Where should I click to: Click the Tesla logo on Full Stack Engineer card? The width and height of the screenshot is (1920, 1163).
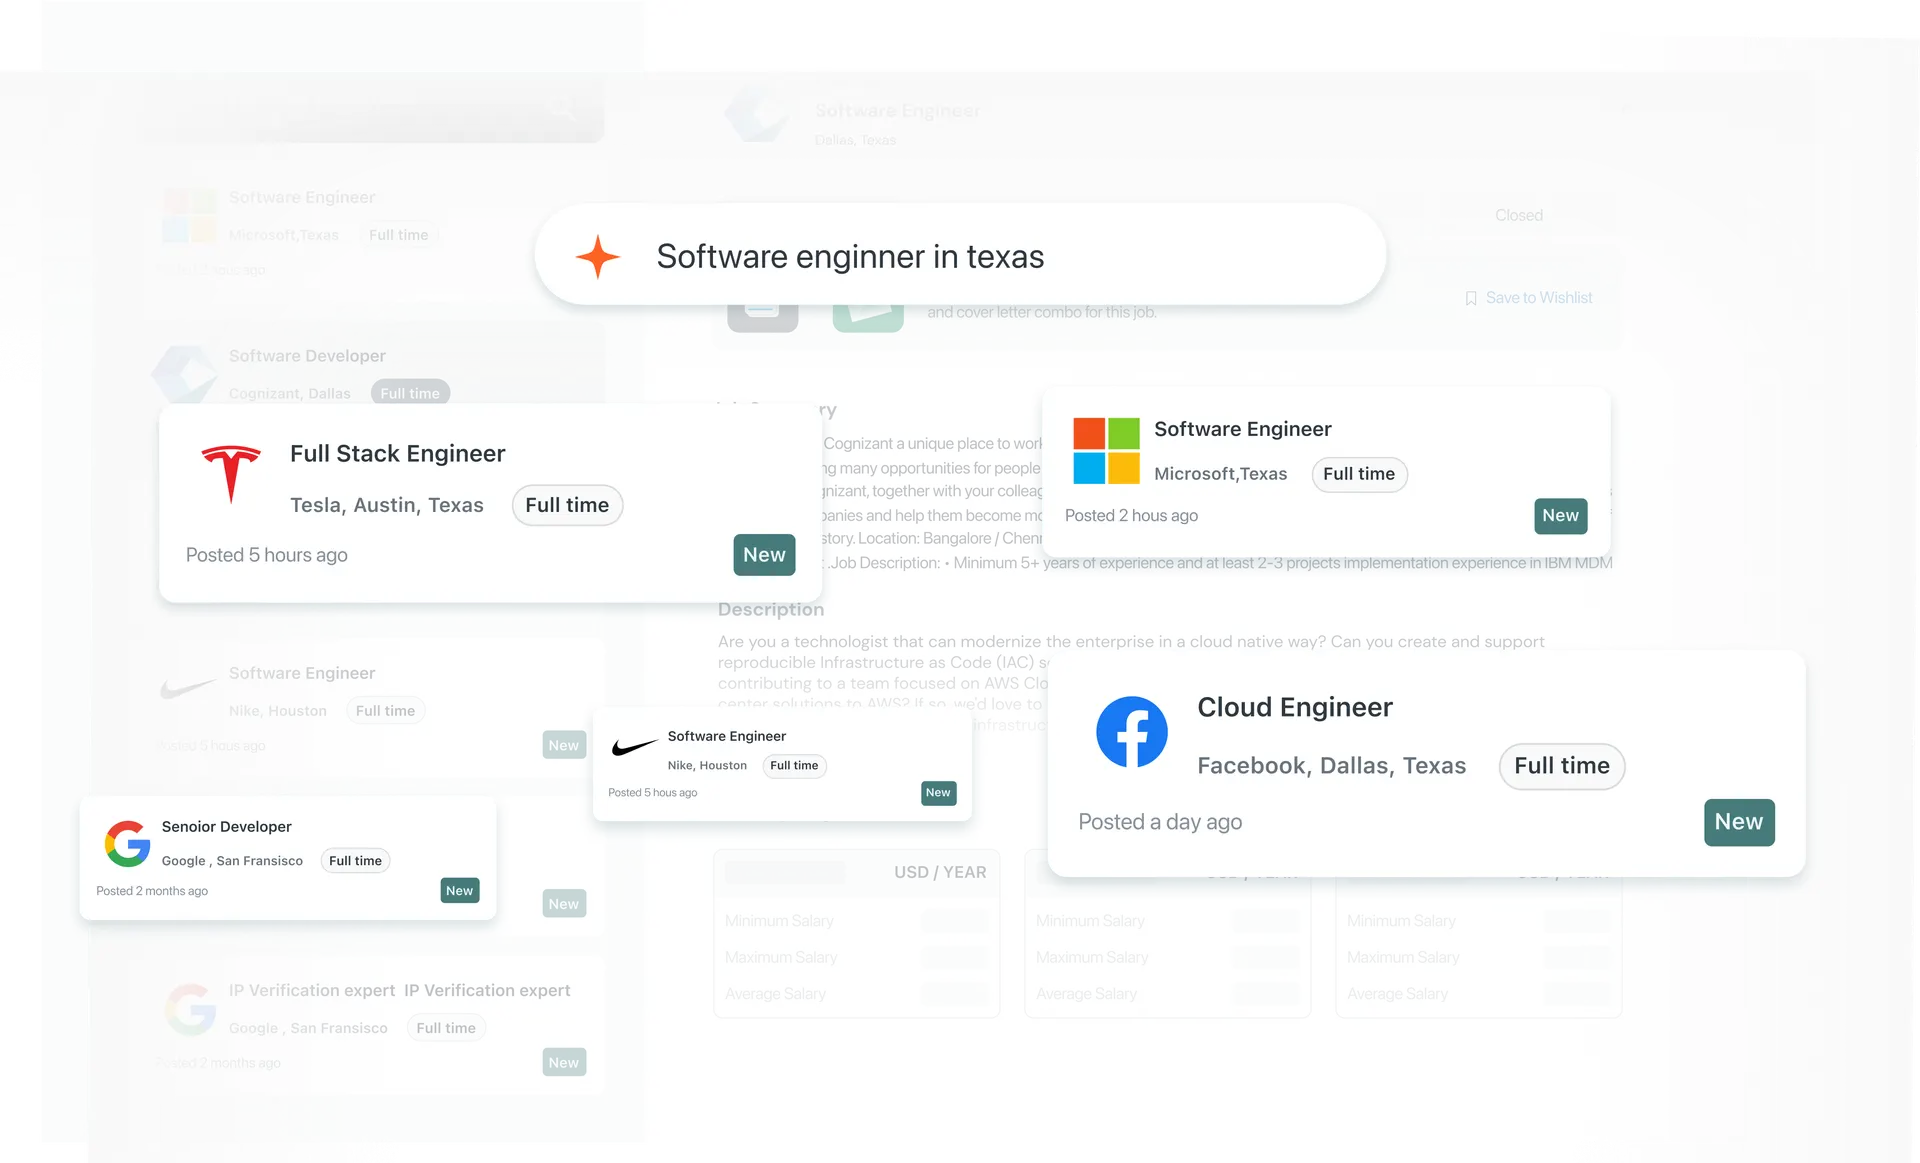click(x=231, y=474)
